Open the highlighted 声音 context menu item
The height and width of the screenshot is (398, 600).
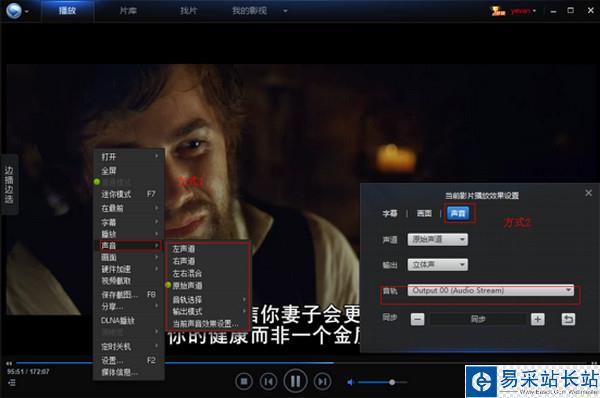tap(129, 246)
